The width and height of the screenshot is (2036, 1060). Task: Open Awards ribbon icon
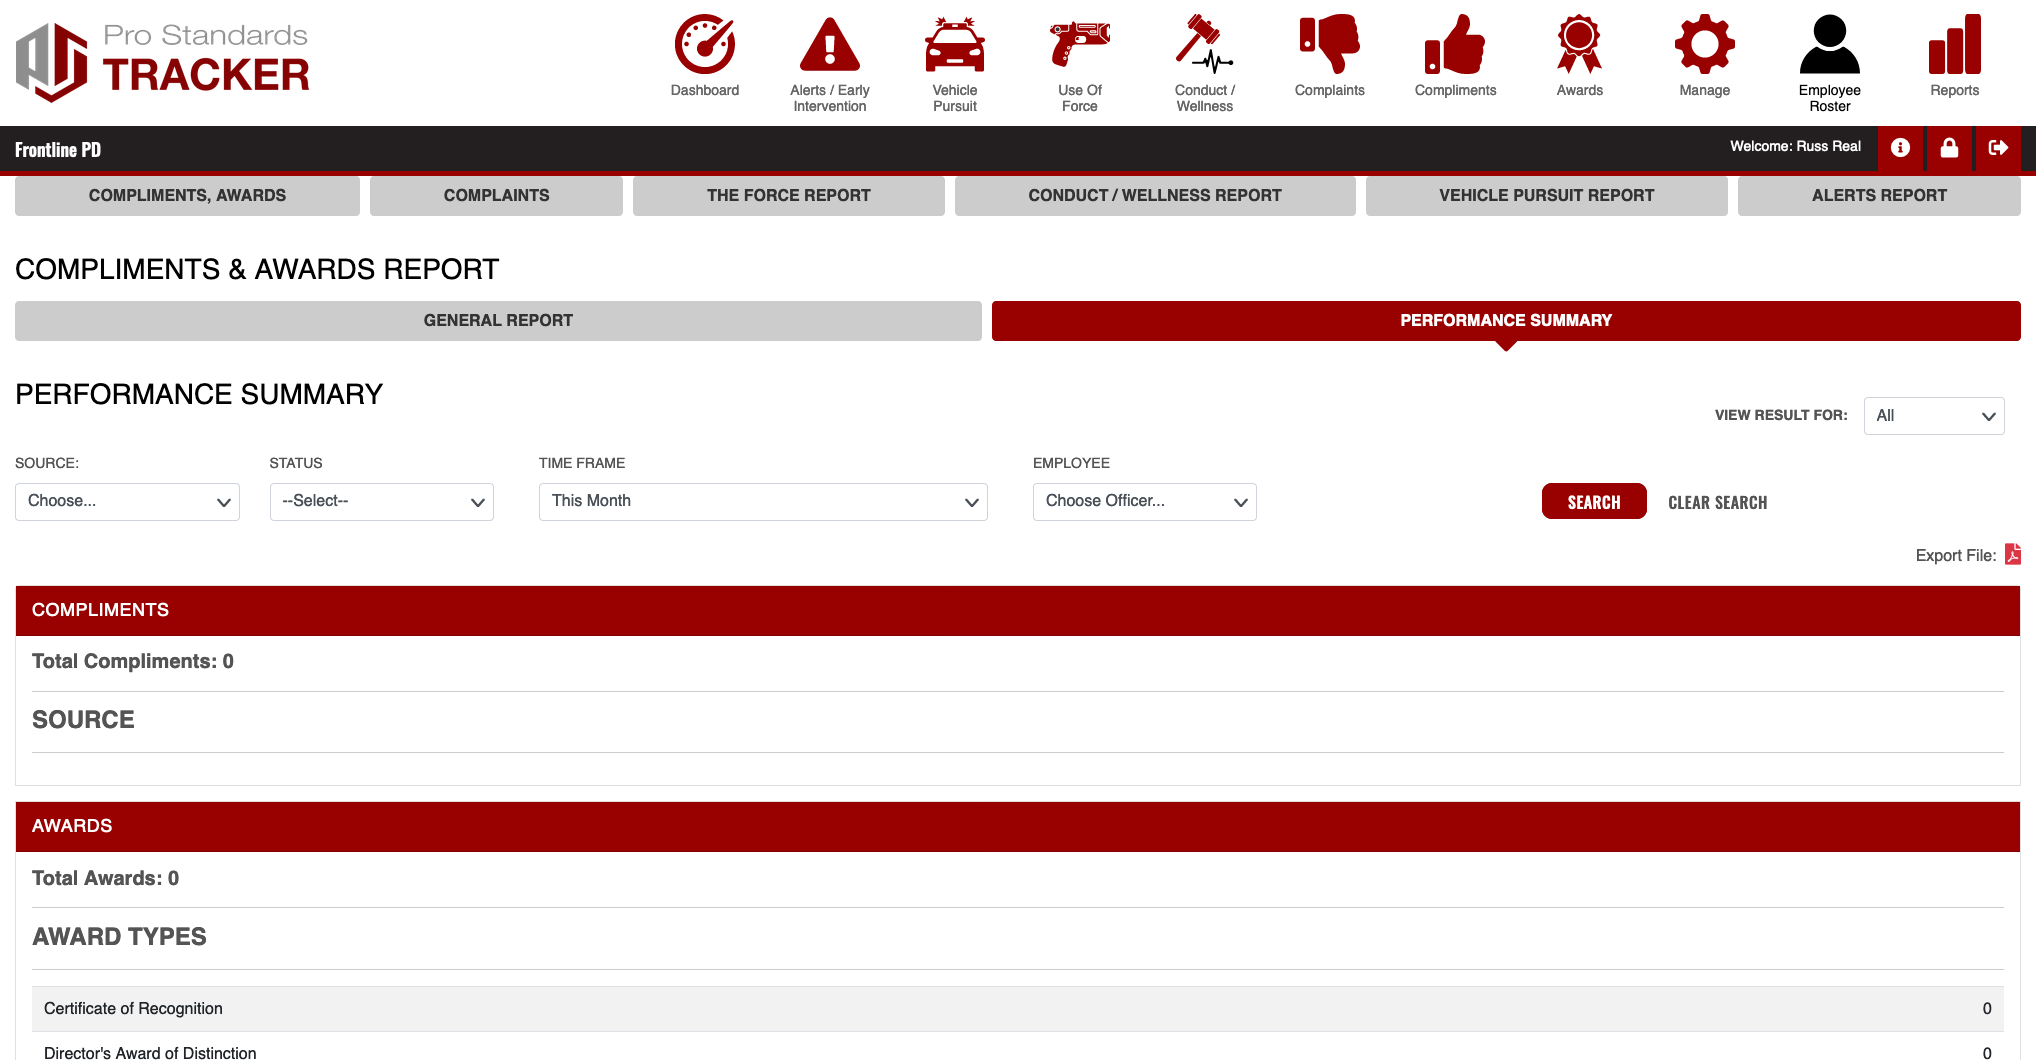click(1579, 45)
